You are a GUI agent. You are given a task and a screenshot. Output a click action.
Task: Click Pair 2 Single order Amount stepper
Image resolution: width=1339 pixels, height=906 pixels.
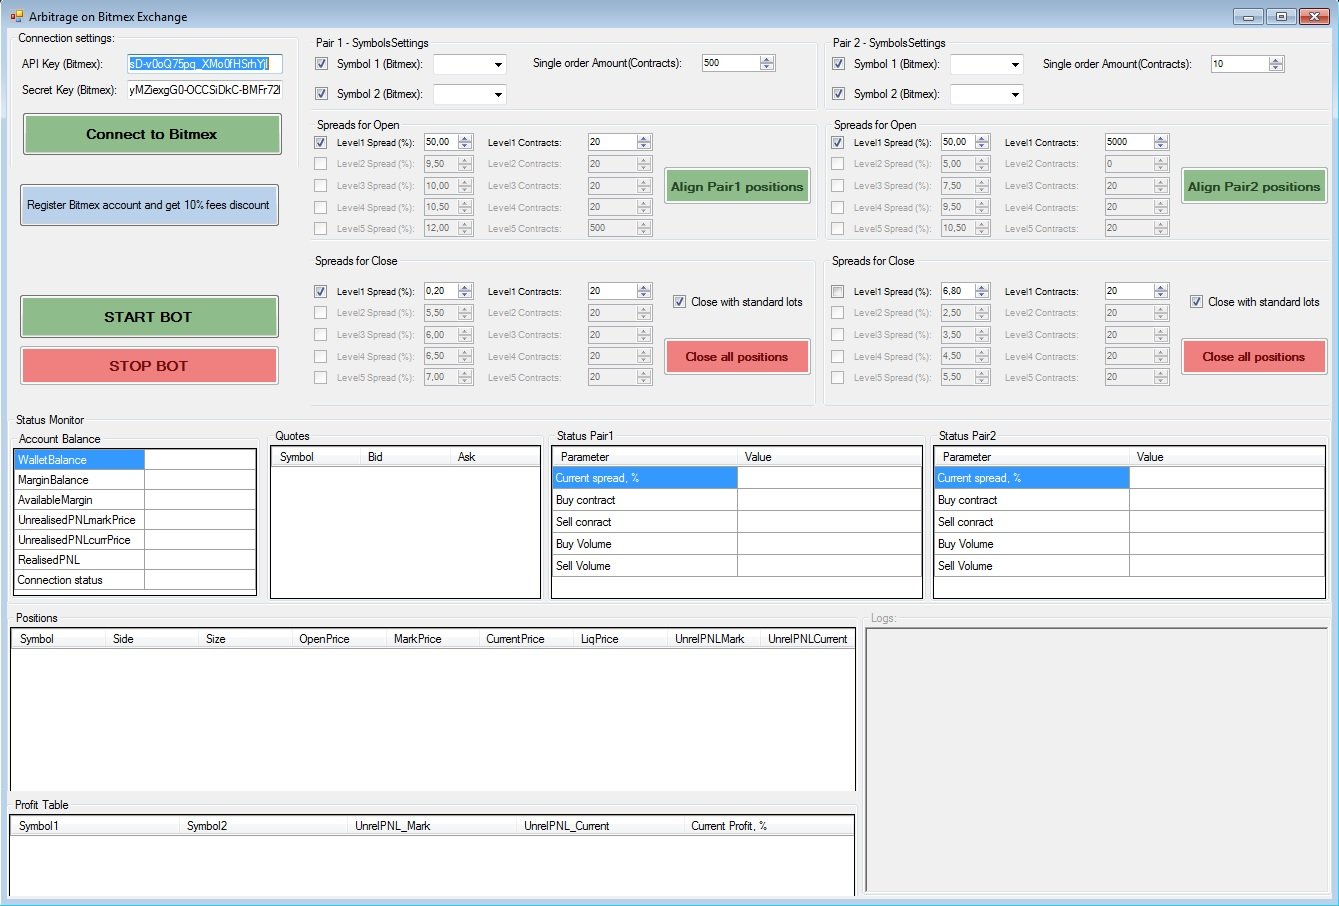click(1276, 63)
